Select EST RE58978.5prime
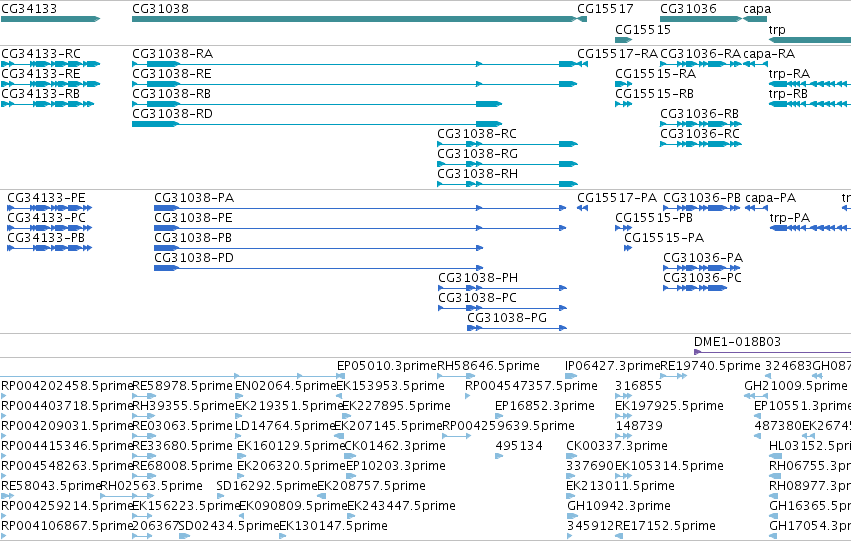 tap(183, 386)
